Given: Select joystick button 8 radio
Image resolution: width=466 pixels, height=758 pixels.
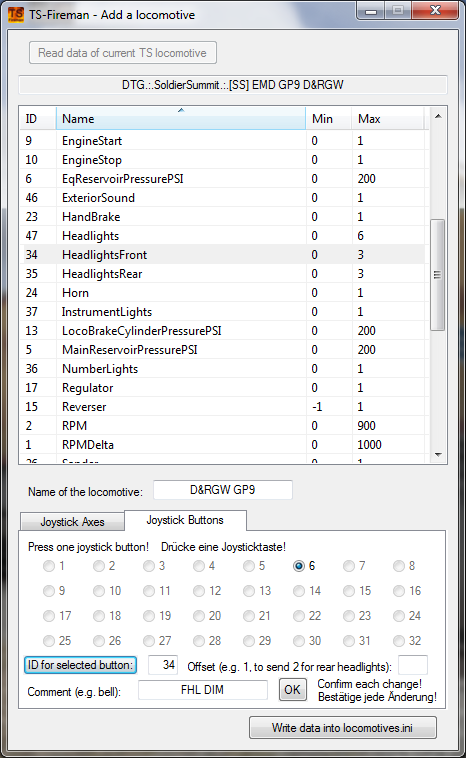Looking at the screenshot, I should click(x=399, y=566).
